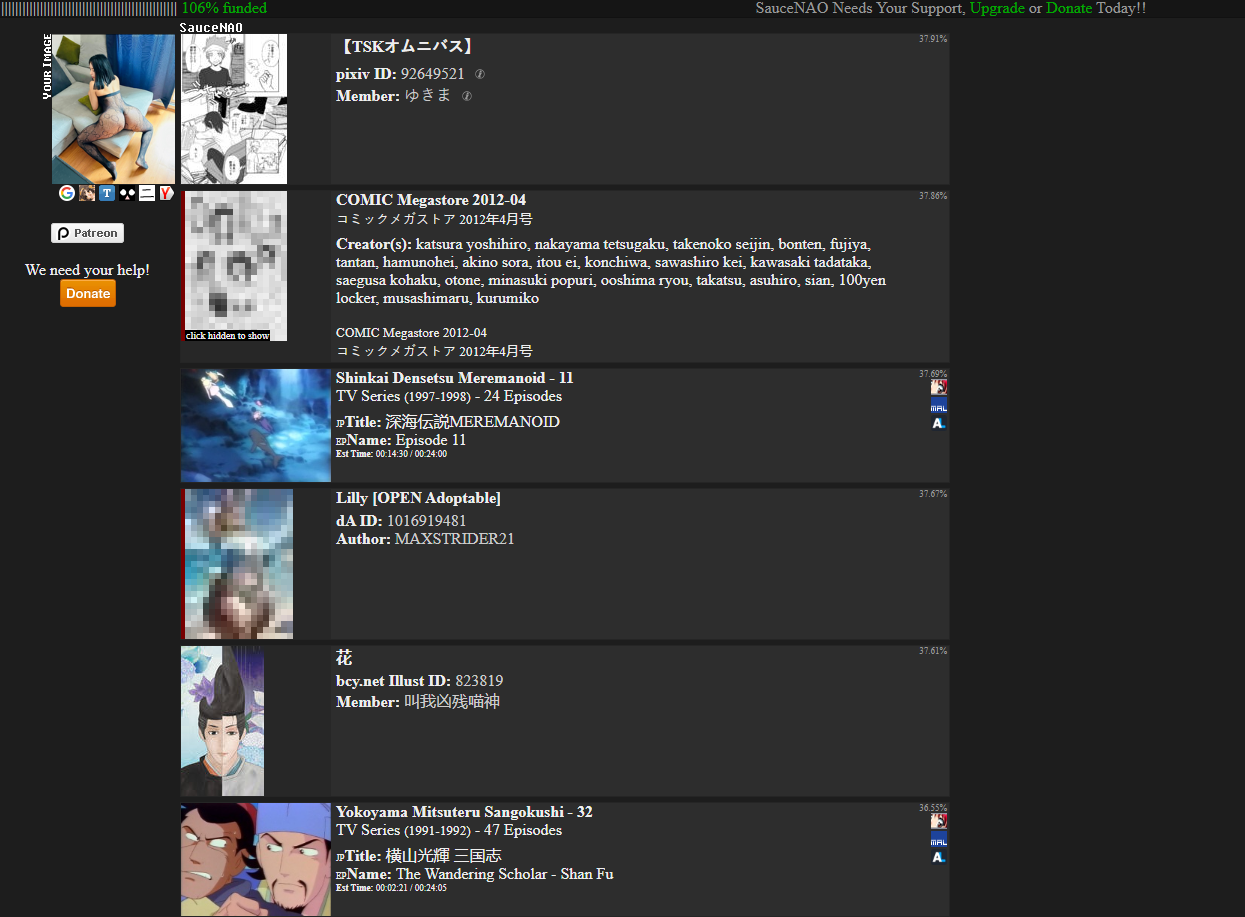Screen dimensions: 1245x917
Task: Click the Japanese title 横山光輝 三国志
Action: [443, 856]
